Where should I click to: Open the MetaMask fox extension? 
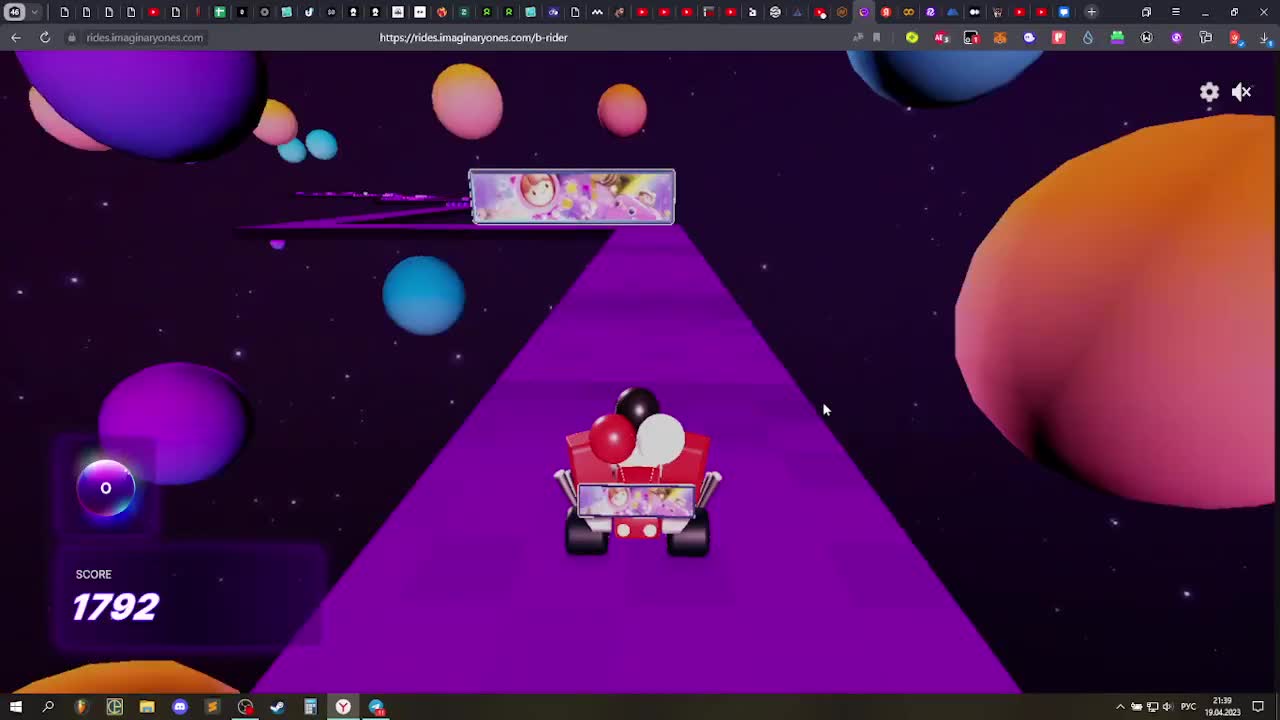click(1000, 37)
